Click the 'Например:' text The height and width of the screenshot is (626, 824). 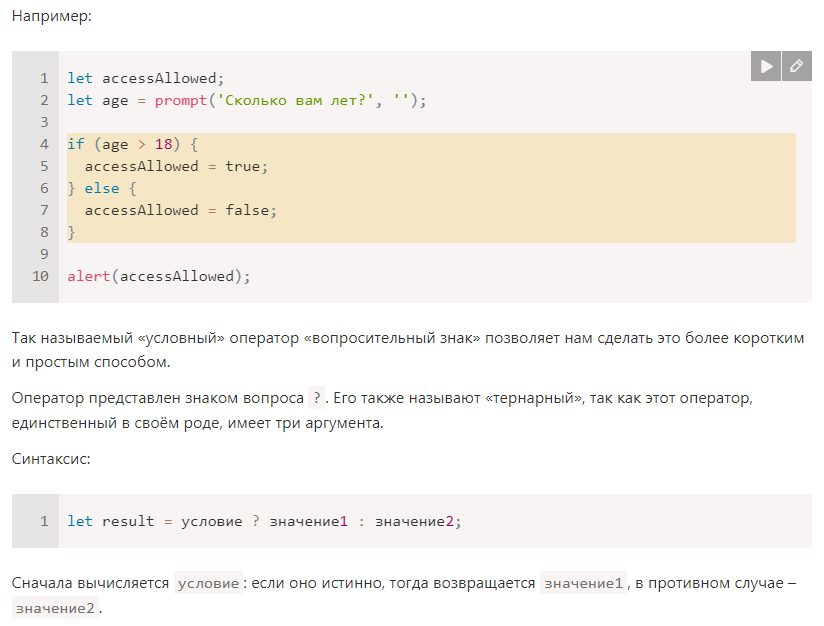click(x=52, y=16)
